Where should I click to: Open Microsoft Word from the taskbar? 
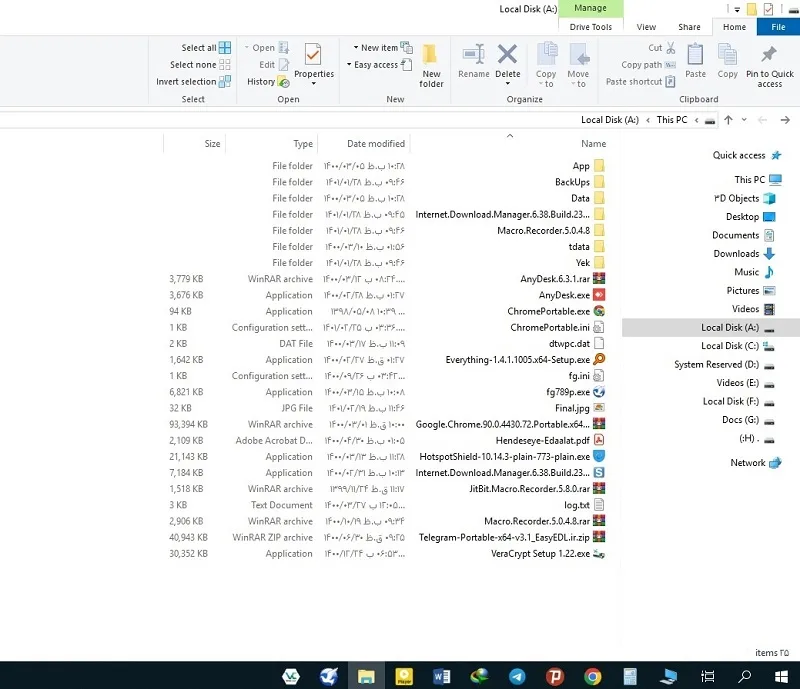[441, 677]
